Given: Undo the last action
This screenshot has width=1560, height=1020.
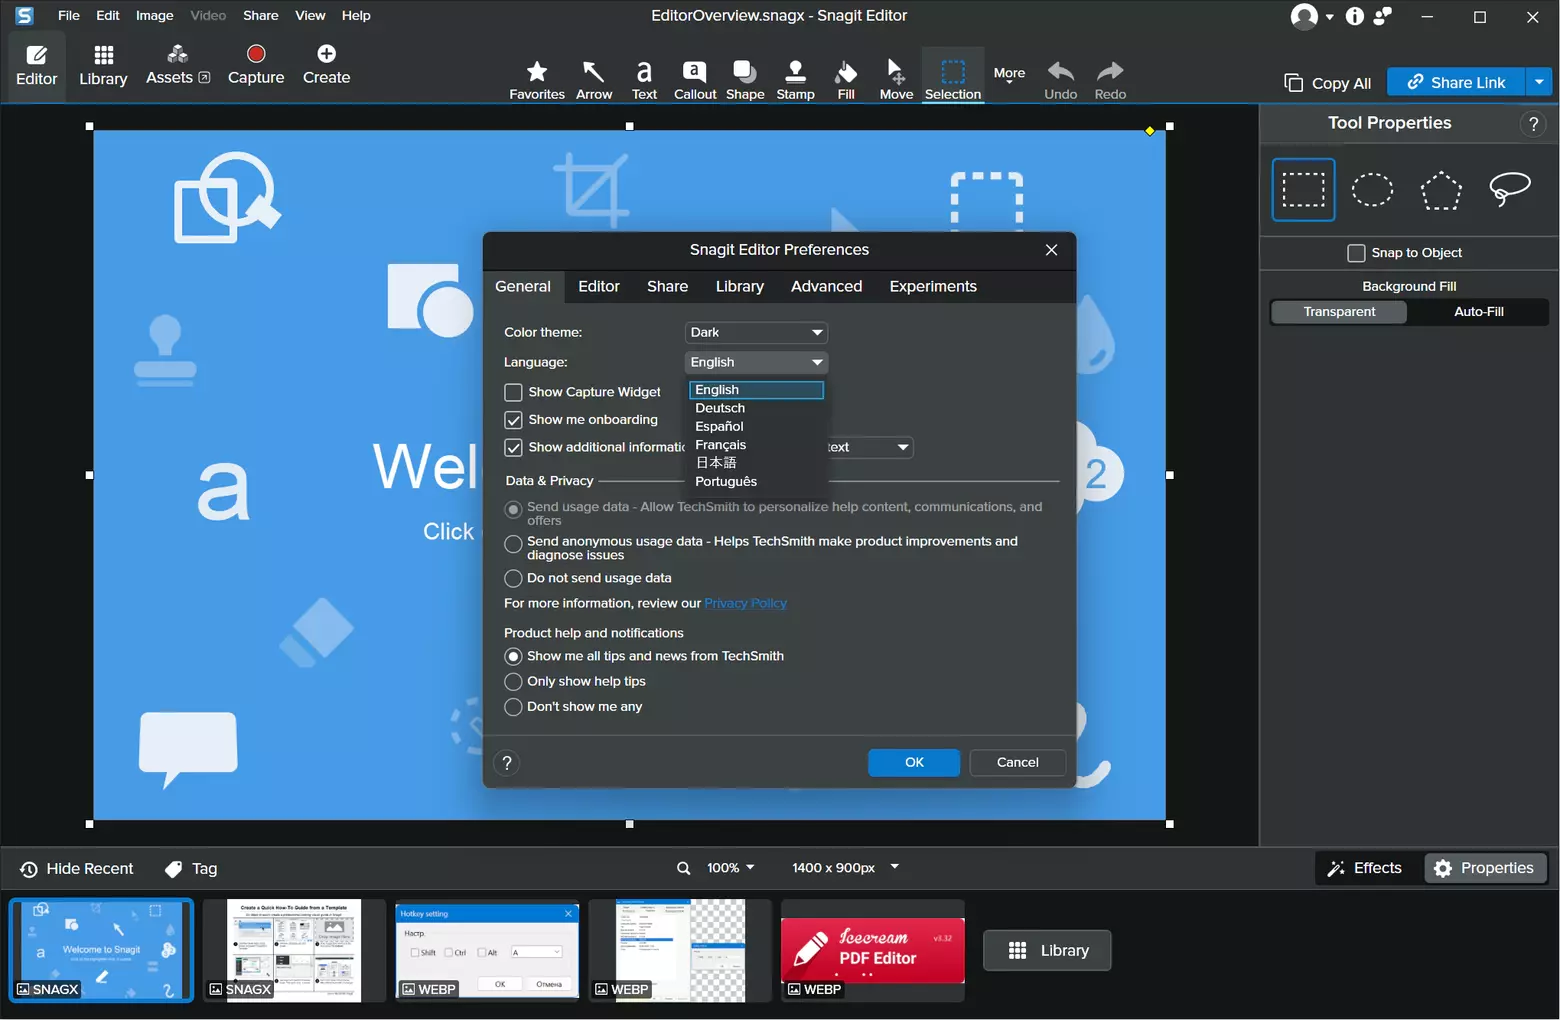Looking at the screenshot, I should [1061, 80].
